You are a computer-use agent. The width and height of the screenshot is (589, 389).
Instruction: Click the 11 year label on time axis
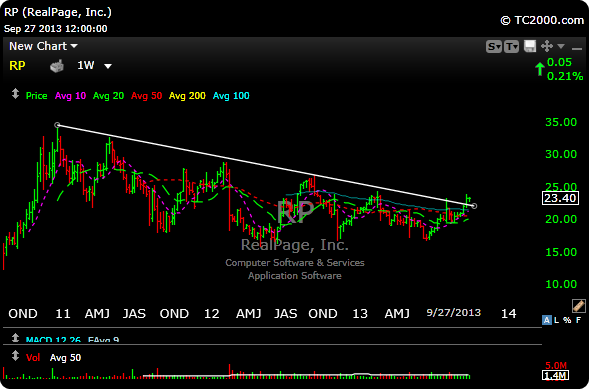tap(62, 313)
